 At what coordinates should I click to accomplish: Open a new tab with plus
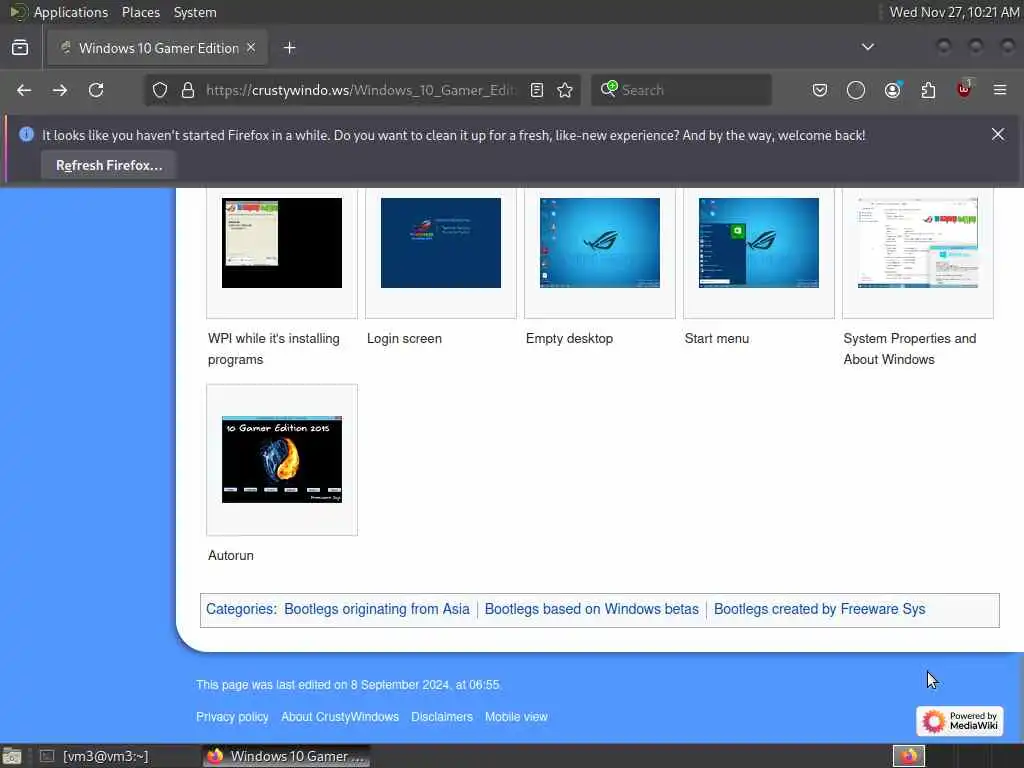tap(289, 48)
